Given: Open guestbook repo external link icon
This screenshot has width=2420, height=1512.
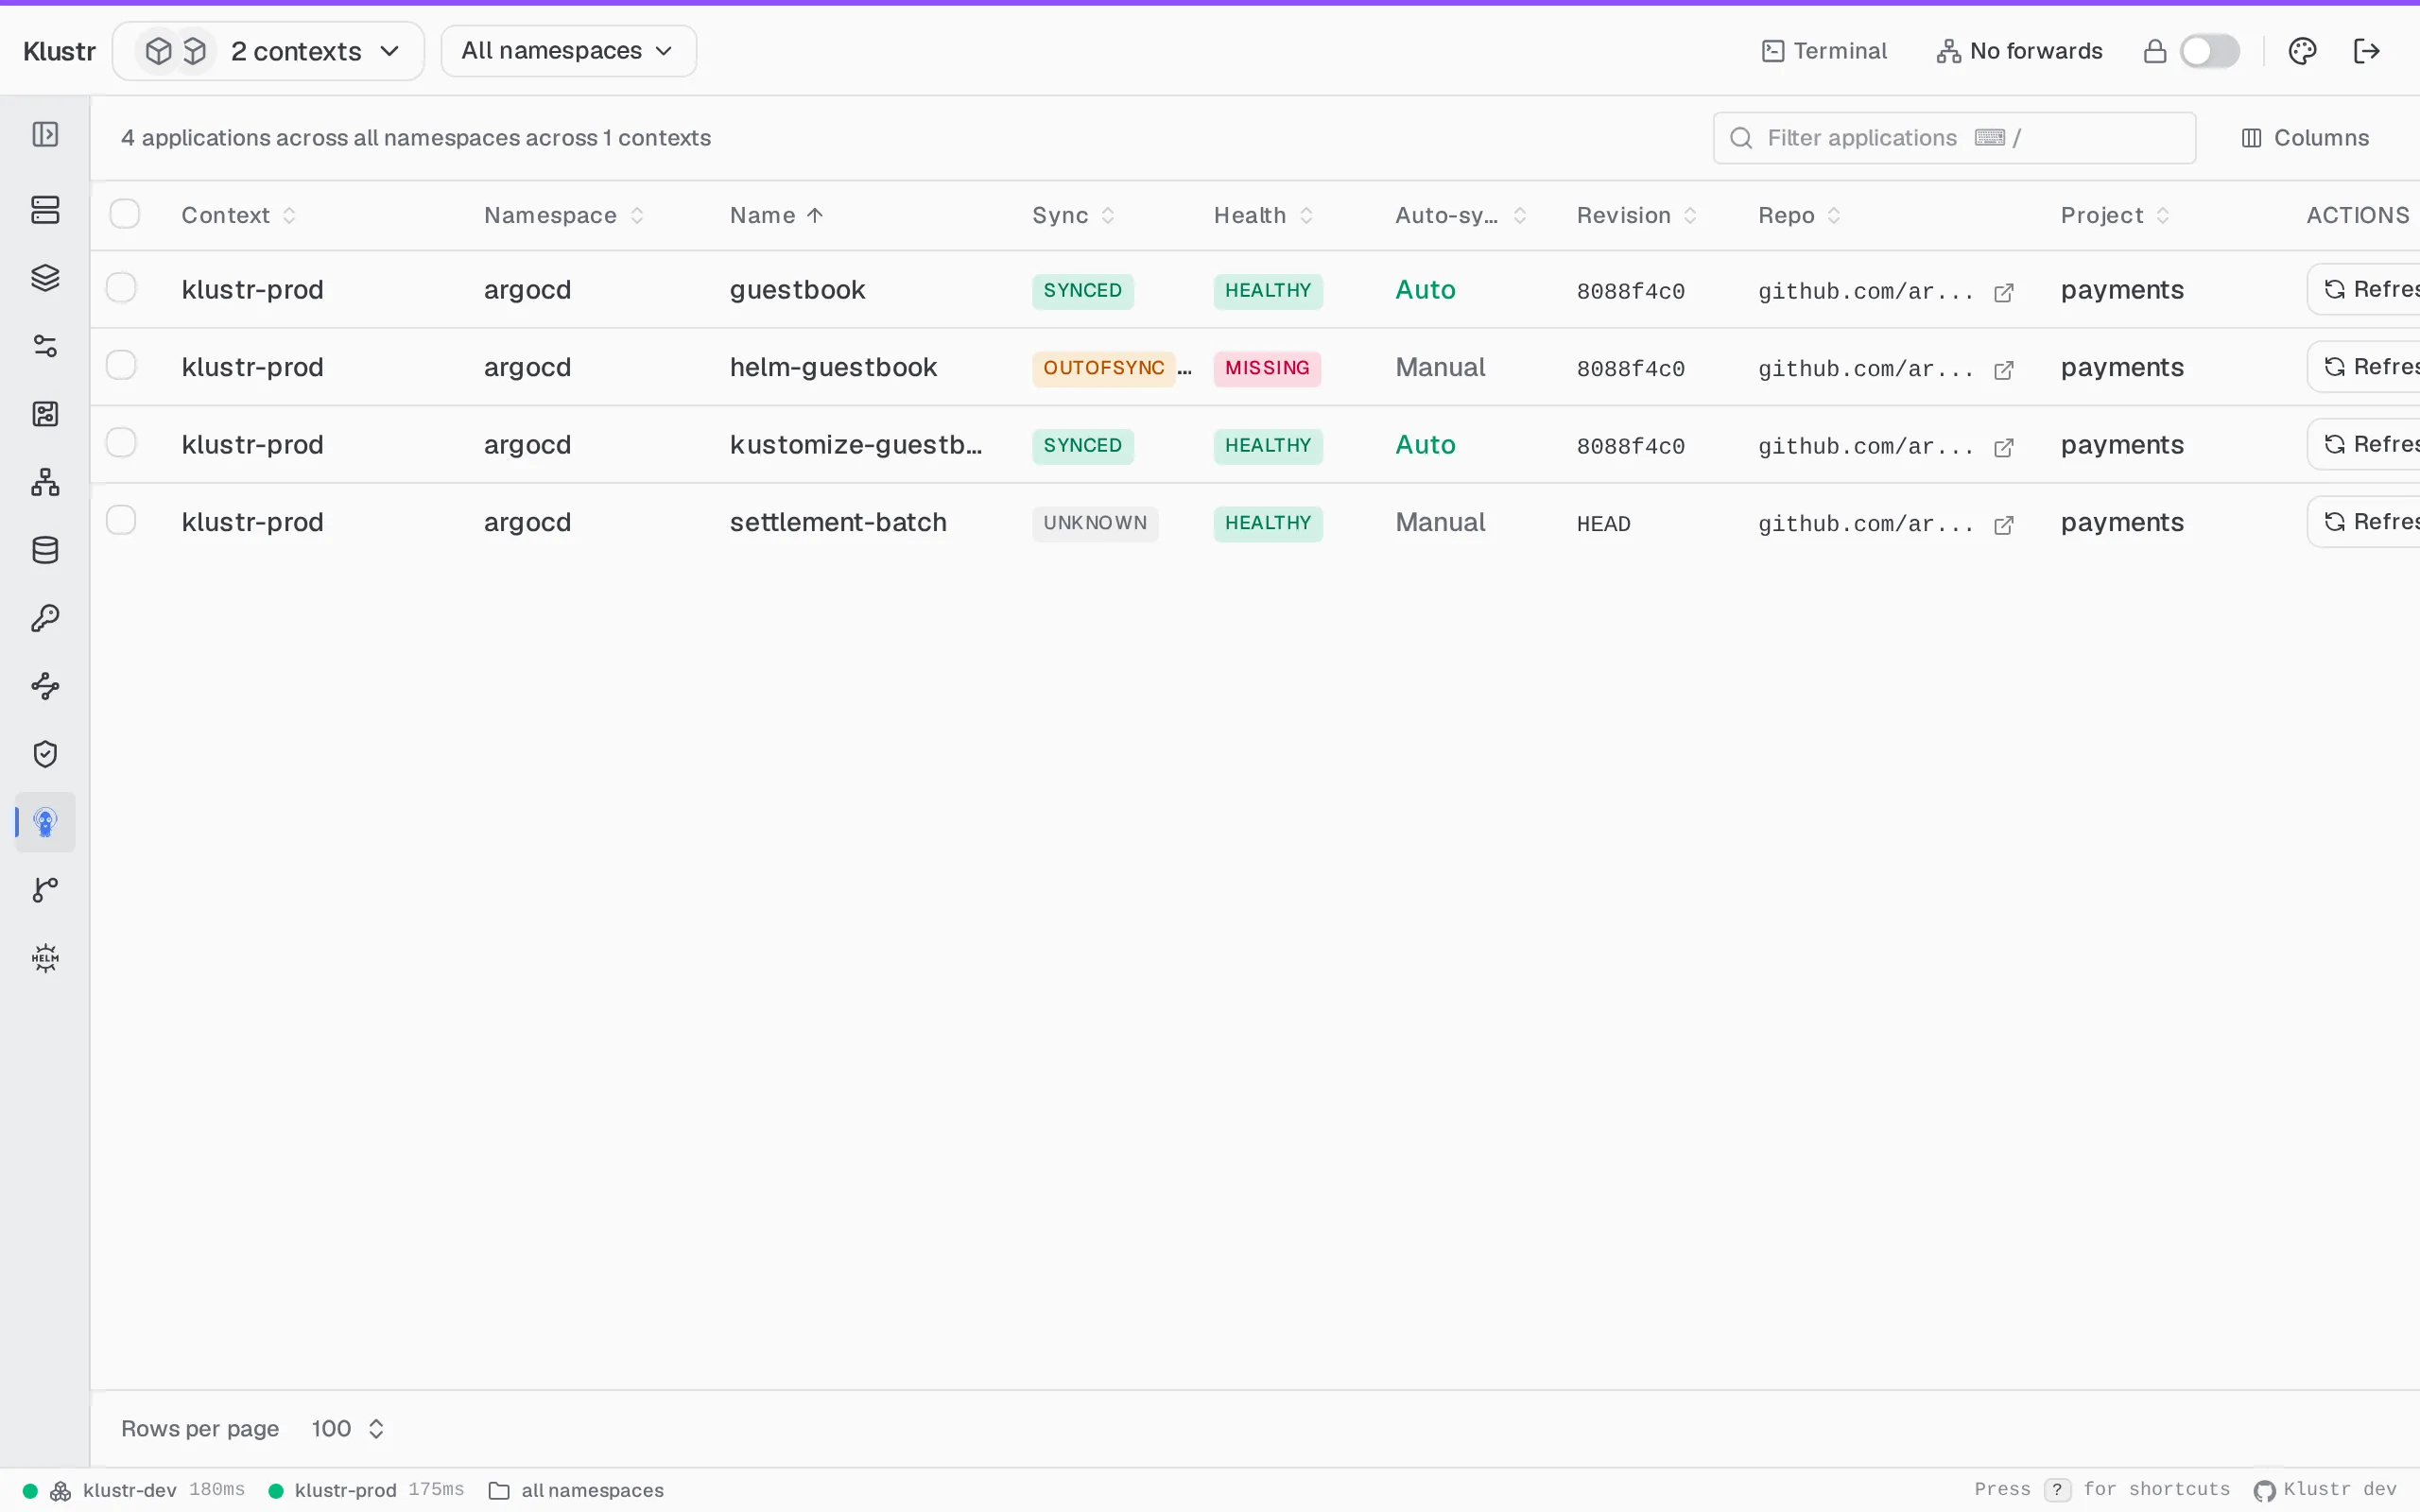Looking at the screenshot, I should click(x=2003, y=292).
